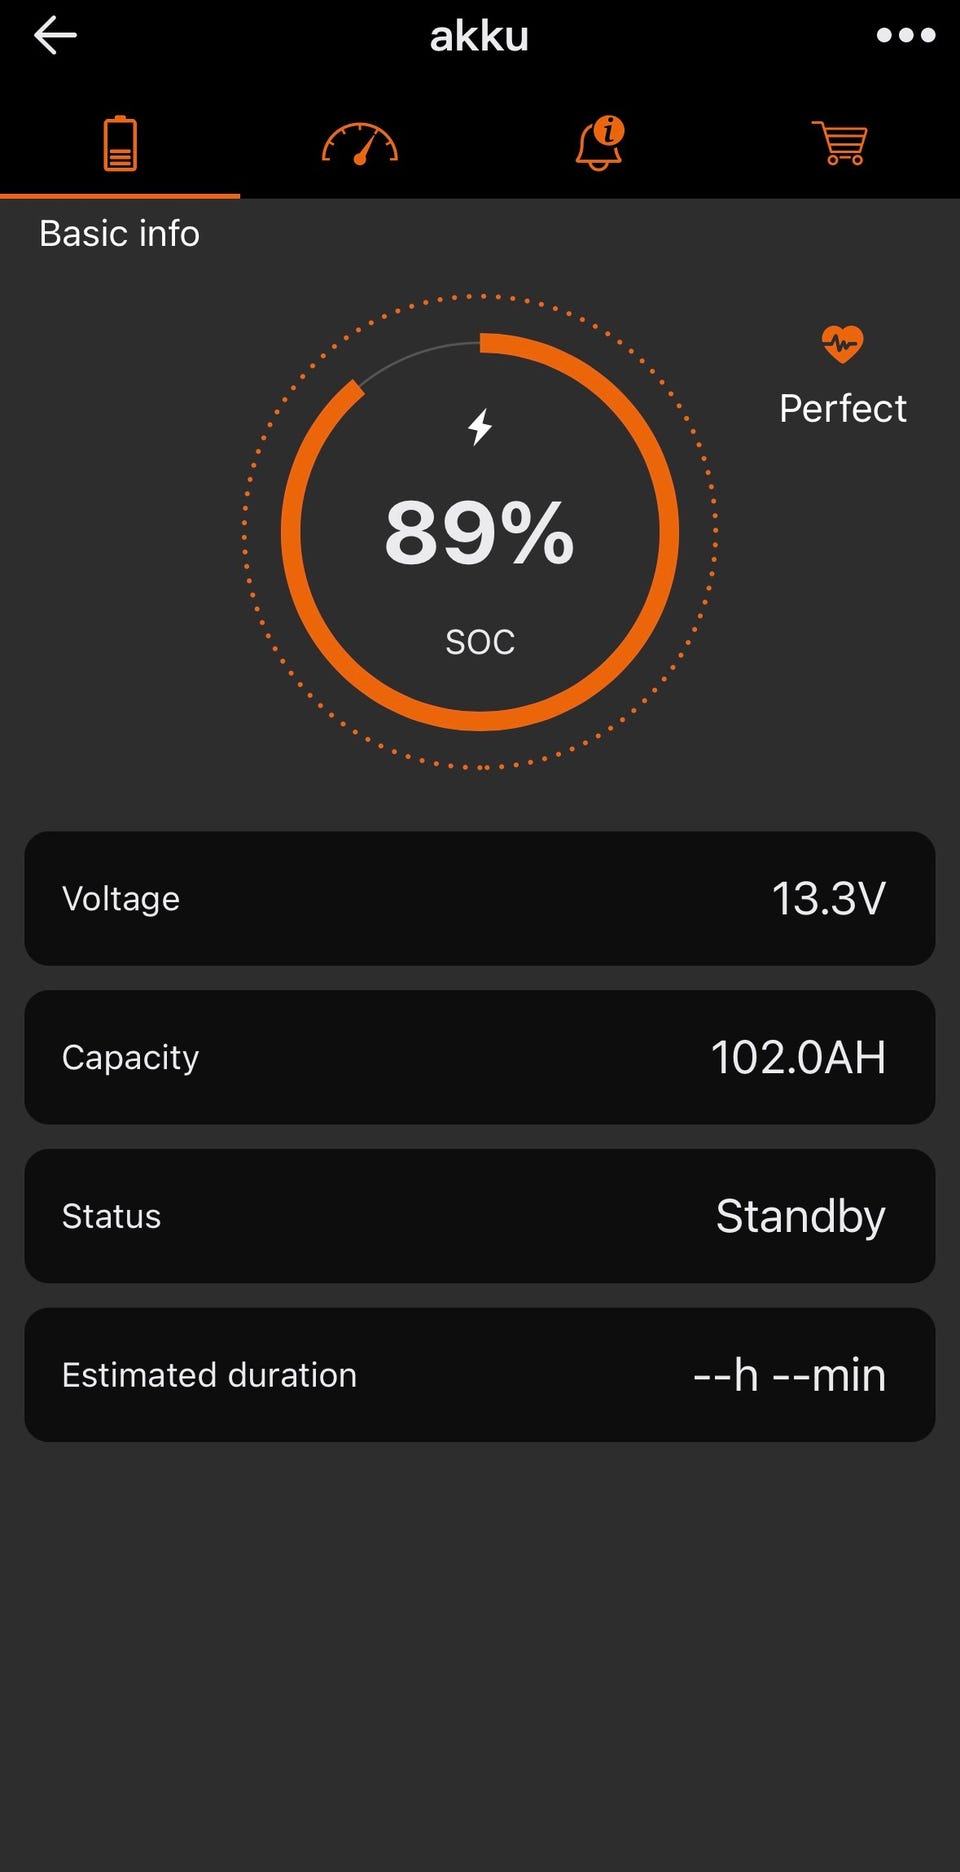Tap the Standby status value
This screenshot has width=960, height=1872.
800,1216
